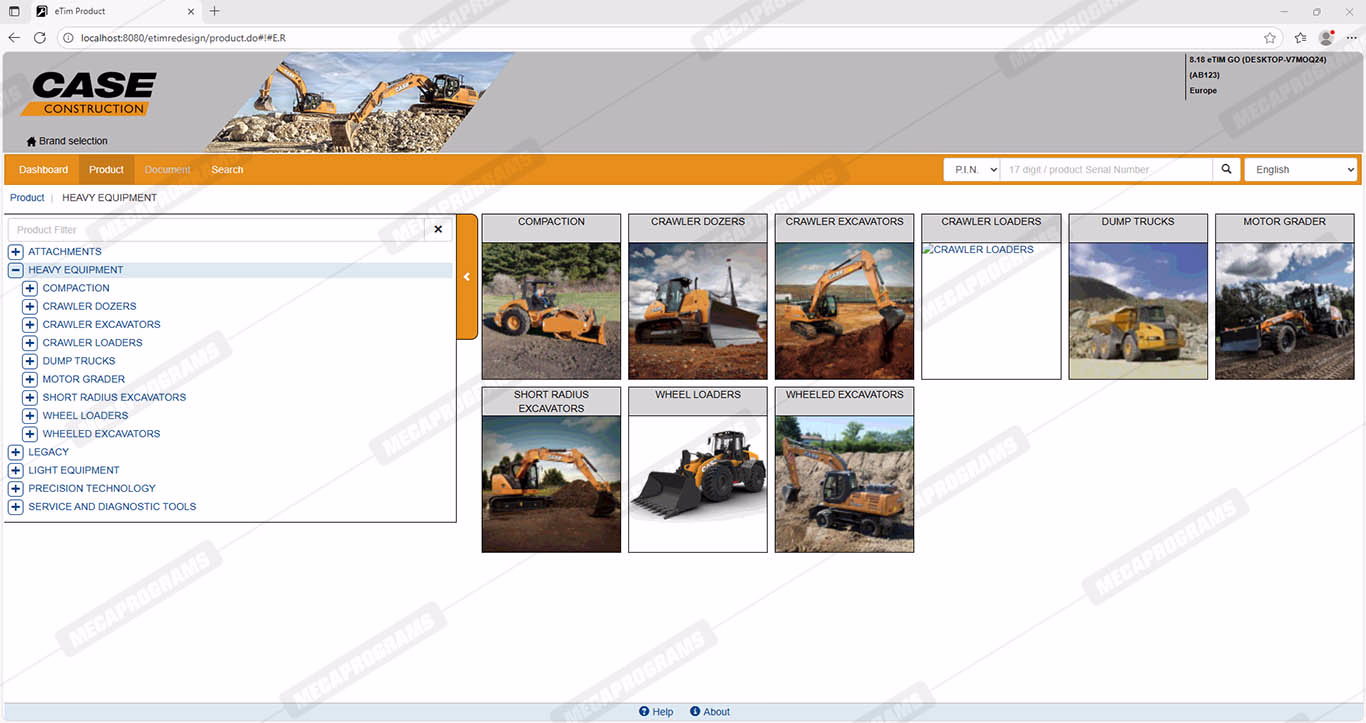This screenshot has height=723, width=1366.
Task: Click the magnifier search icon button
Action: [x=1227, y=170]
